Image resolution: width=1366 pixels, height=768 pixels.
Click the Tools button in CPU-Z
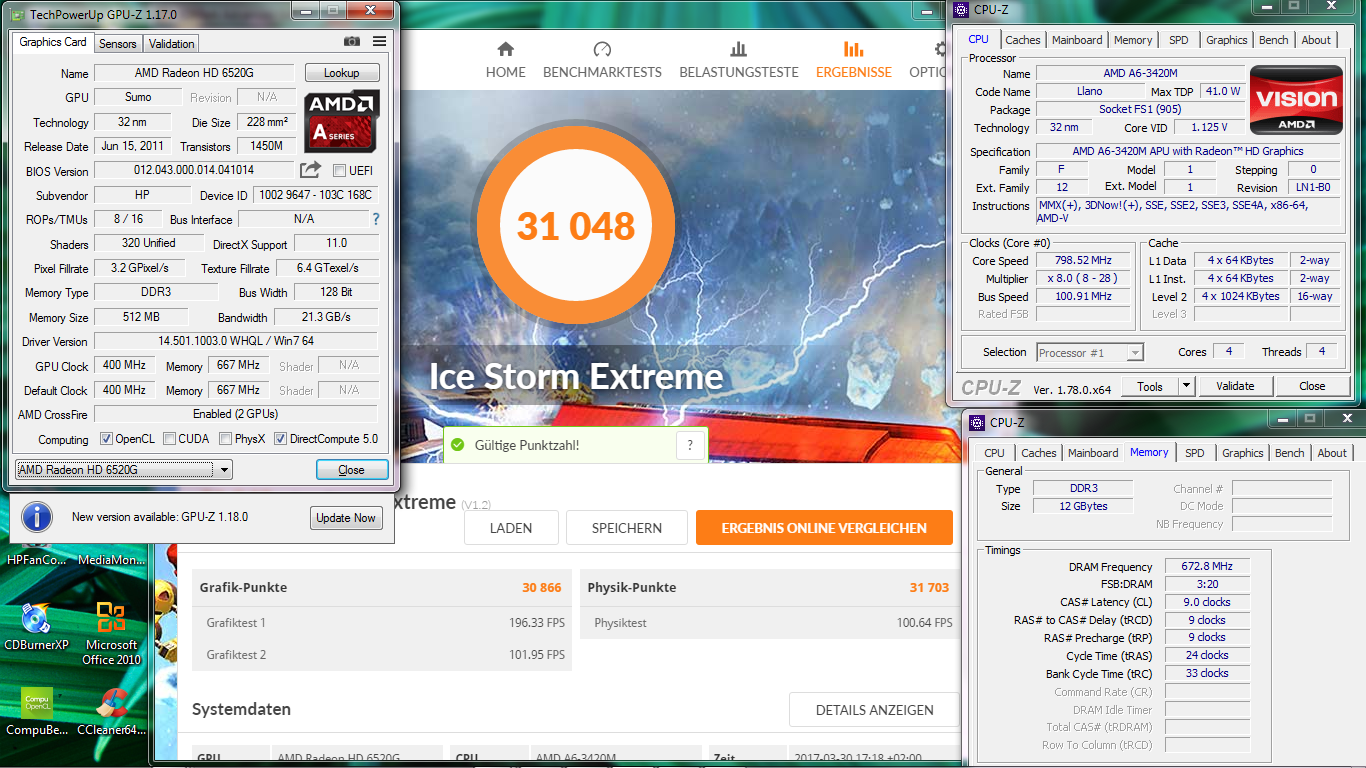(x=1150, y=386)
